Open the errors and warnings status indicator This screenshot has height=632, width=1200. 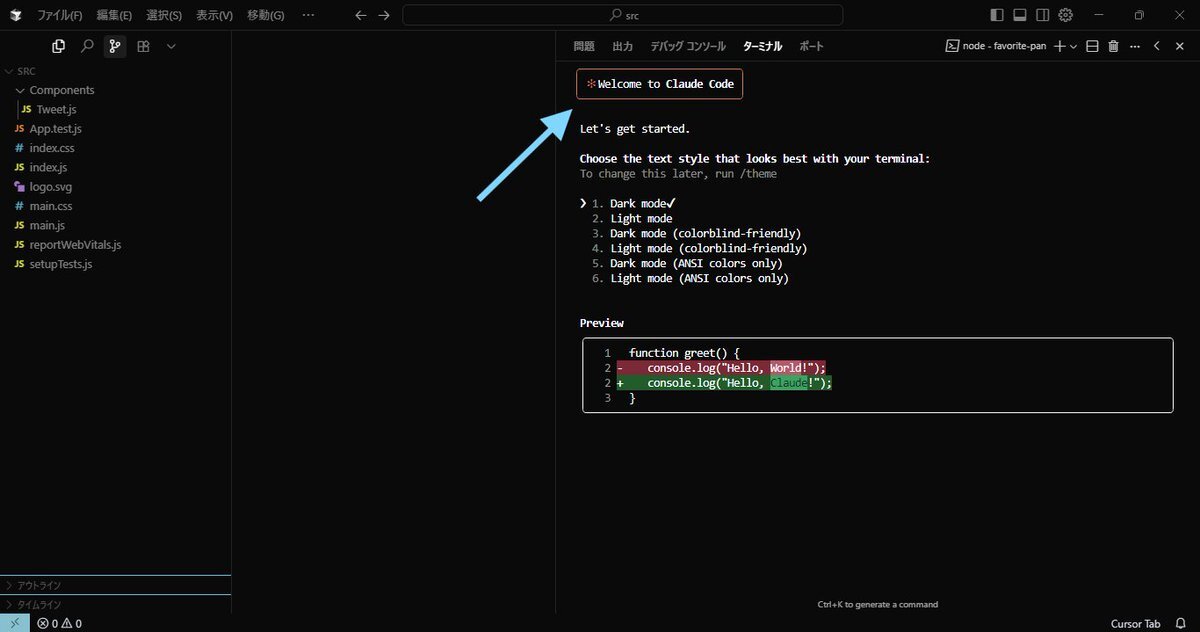[60, 623]
